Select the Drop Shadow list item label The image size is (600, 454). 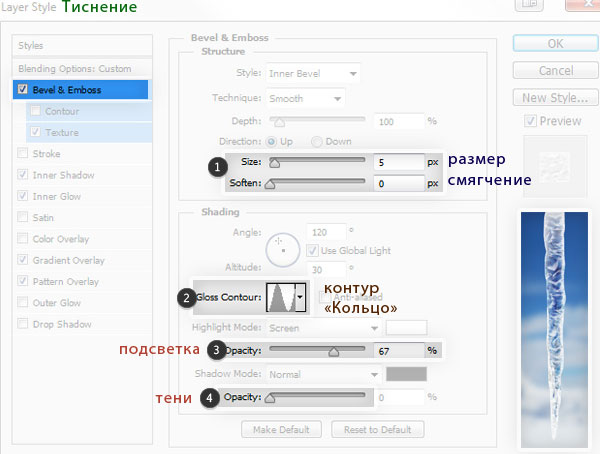[x=62, y=324]
